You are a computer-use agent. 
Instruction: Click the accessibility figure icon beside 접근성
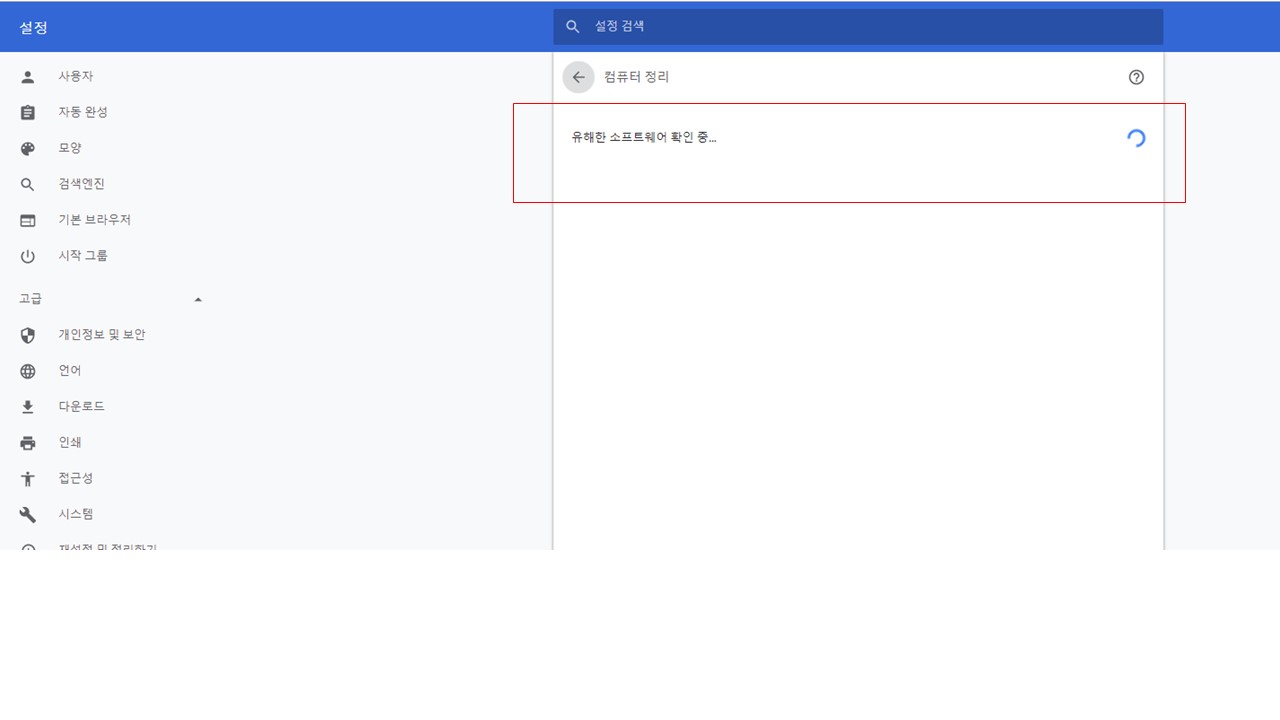28,479
